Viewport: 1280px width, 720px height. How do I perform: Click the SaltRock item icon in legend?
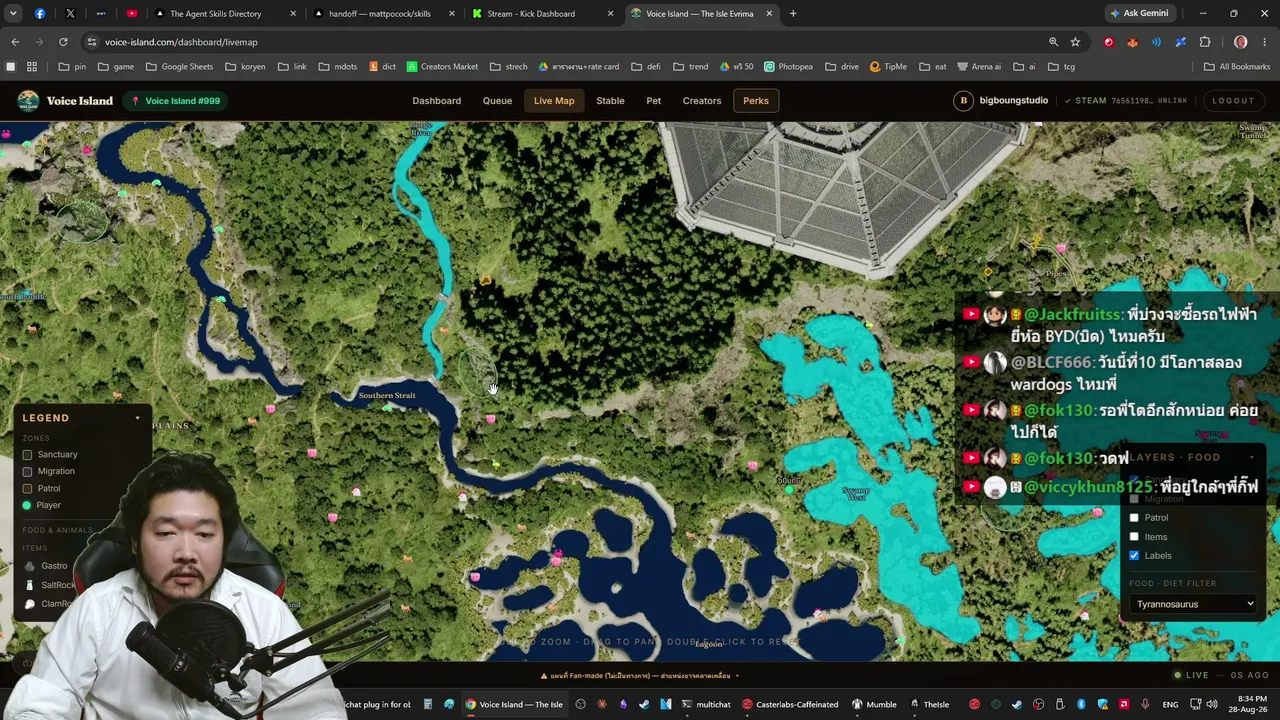[x=30, y=585]
